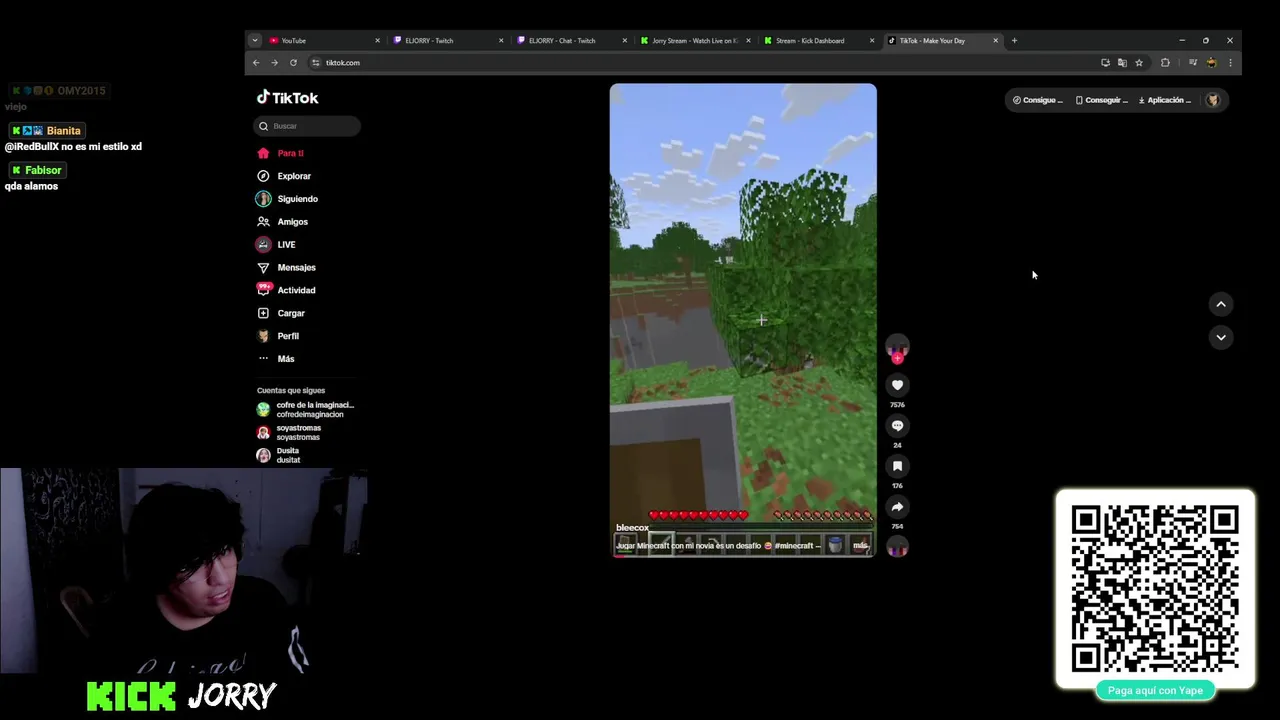Image resolution: width=1280 pixels, height=720 pixels.
Task: Open cofre de la imaginación account
Action: tap(306, 410)
